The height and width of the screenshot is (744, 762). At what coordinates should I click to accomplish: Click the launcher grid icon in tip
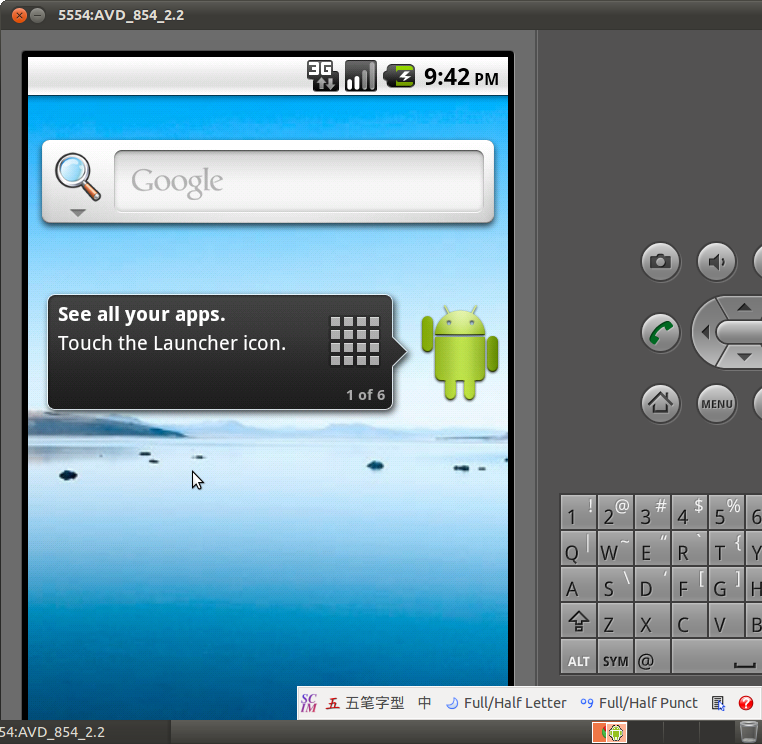[x=355, y=340]
